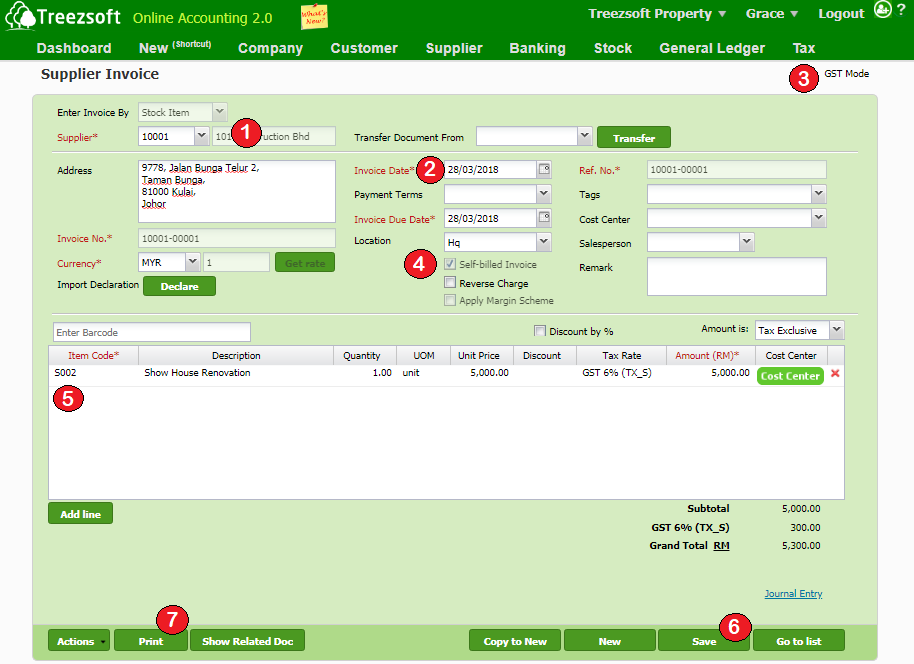Click the Show Related Doc button

pos(247,641)
